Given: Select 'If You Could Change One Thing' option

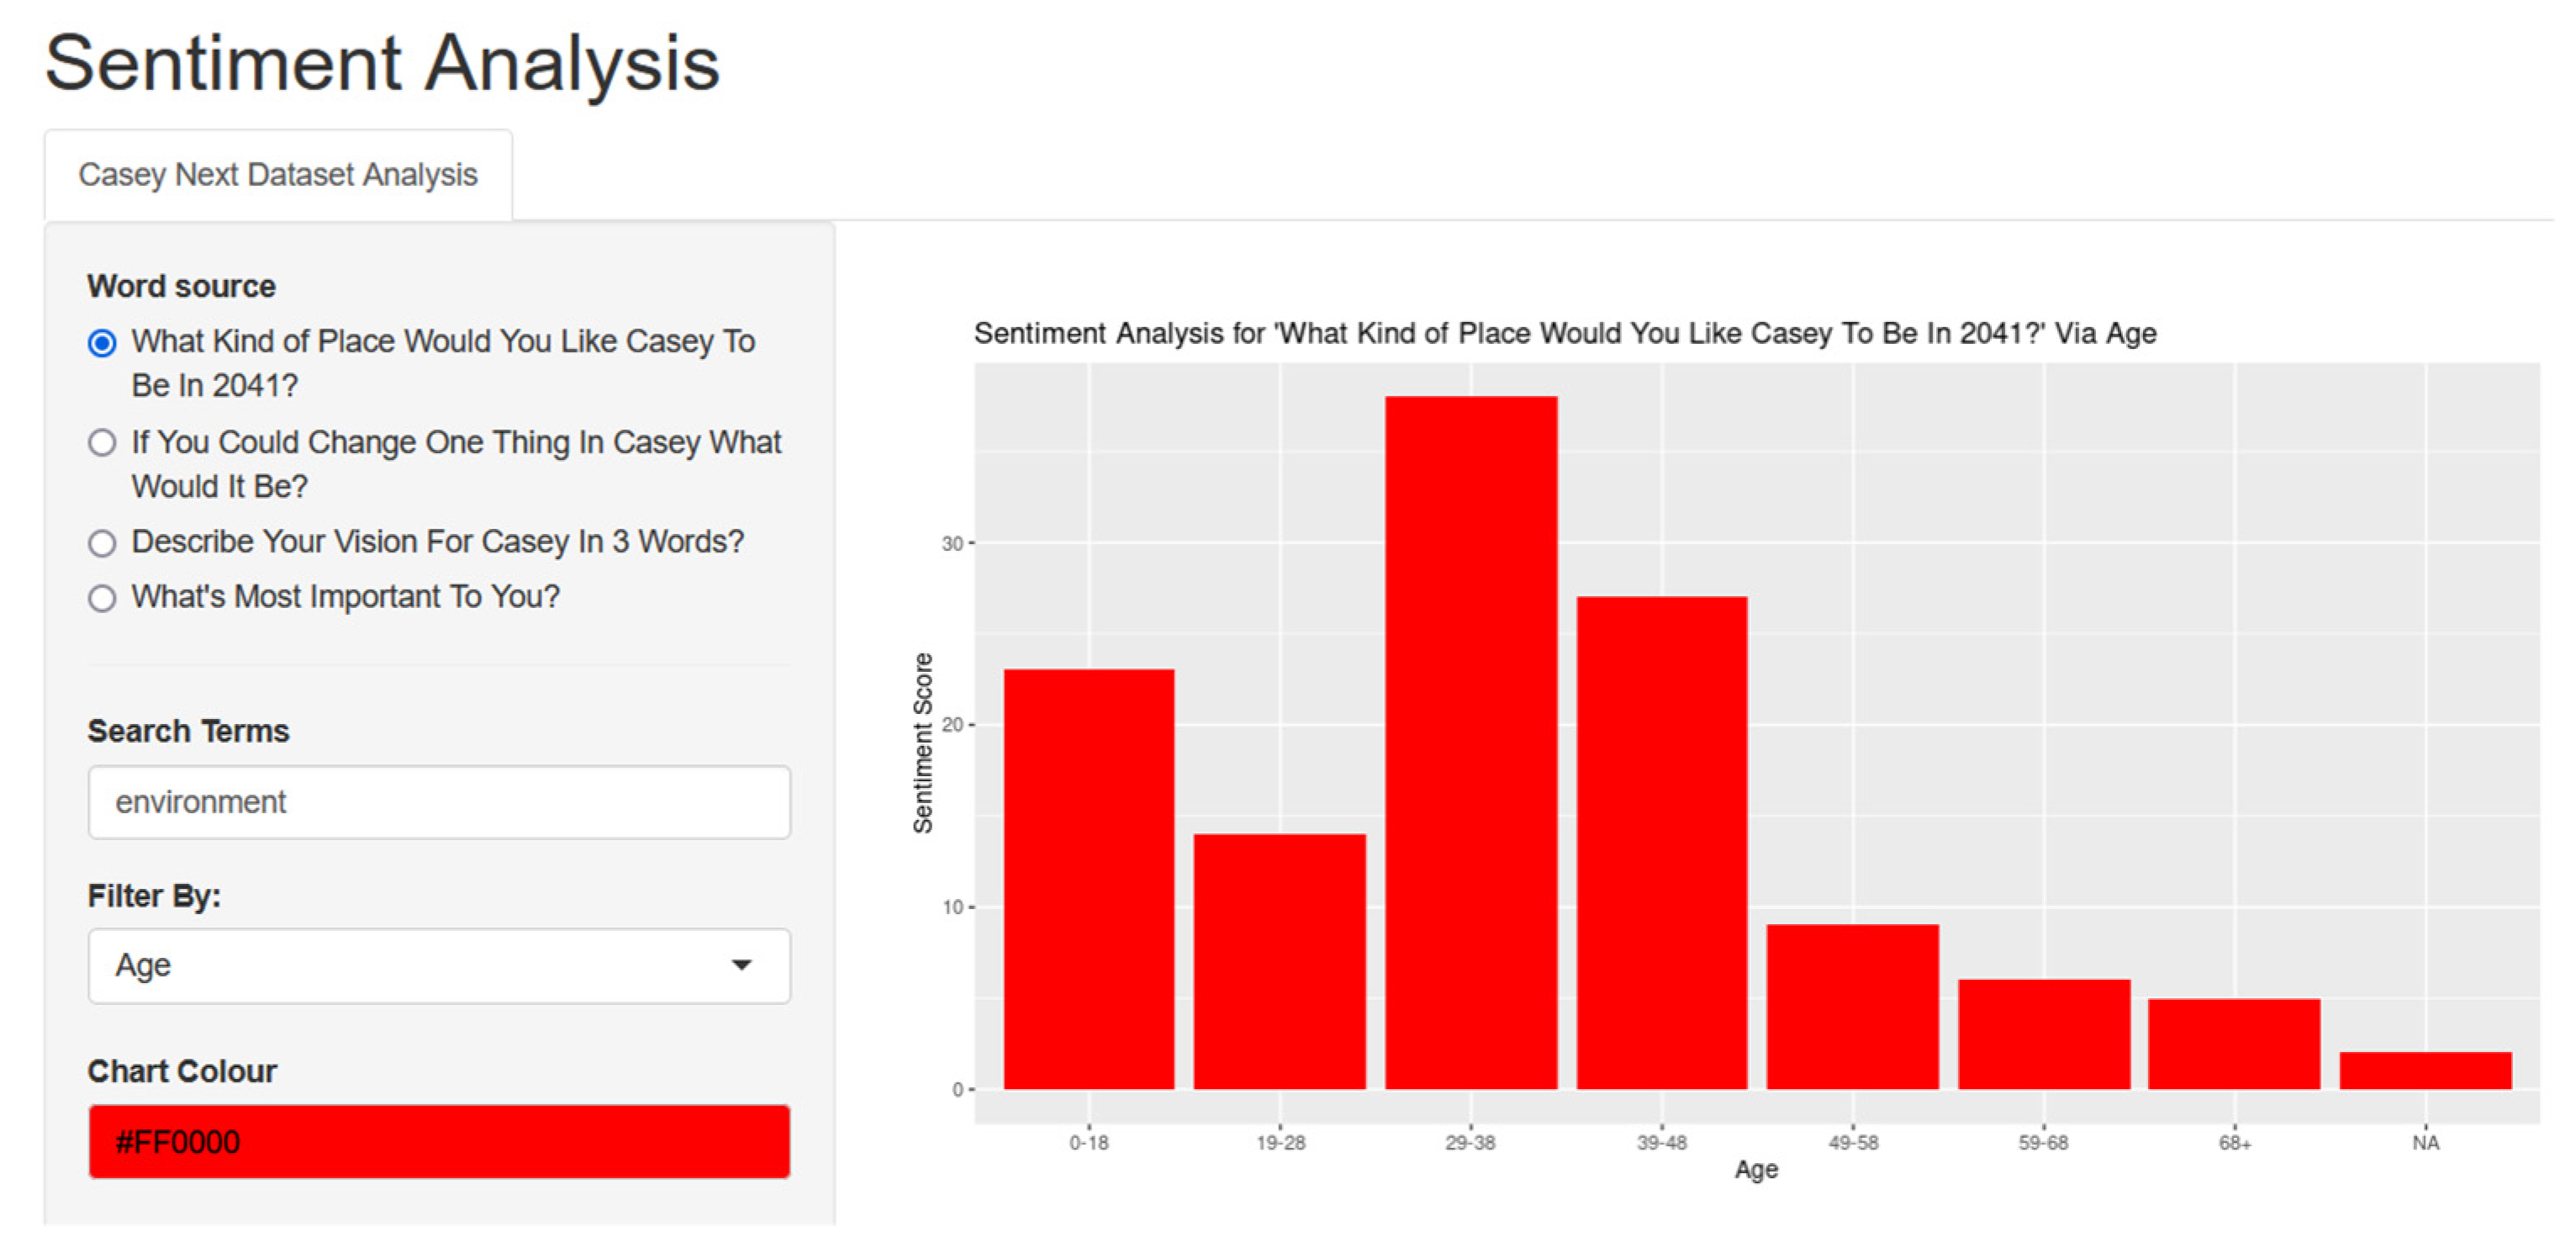Looking at the screenshot, I should (102, 443).
